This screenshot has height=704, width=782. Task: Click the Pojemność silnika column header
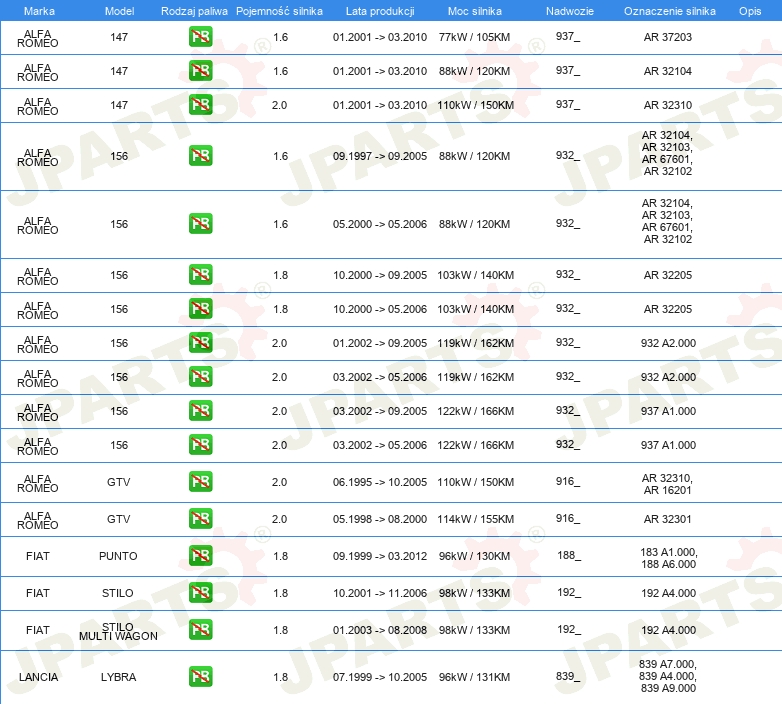tap(279, 10)
